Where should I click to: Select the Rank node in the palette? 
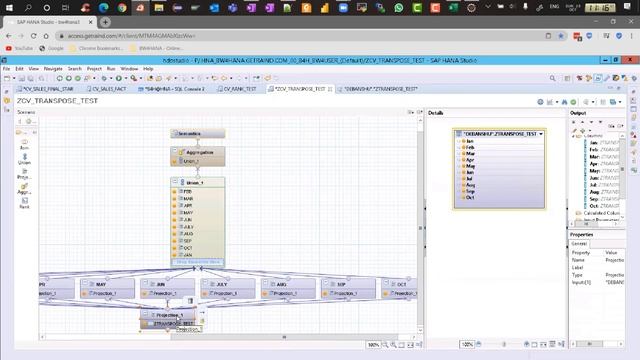24,203
